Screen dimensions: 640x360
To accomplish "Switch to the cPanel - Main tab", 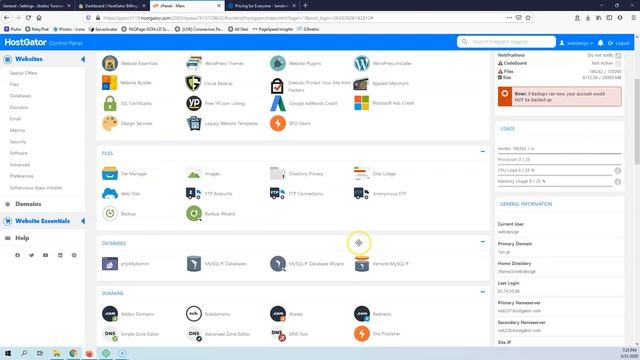I will [187, 6].
